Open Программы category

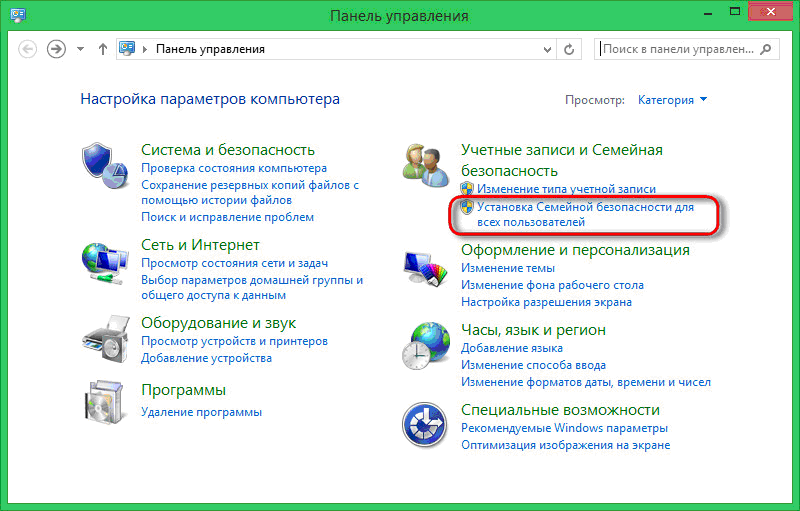tap(183, 390)
